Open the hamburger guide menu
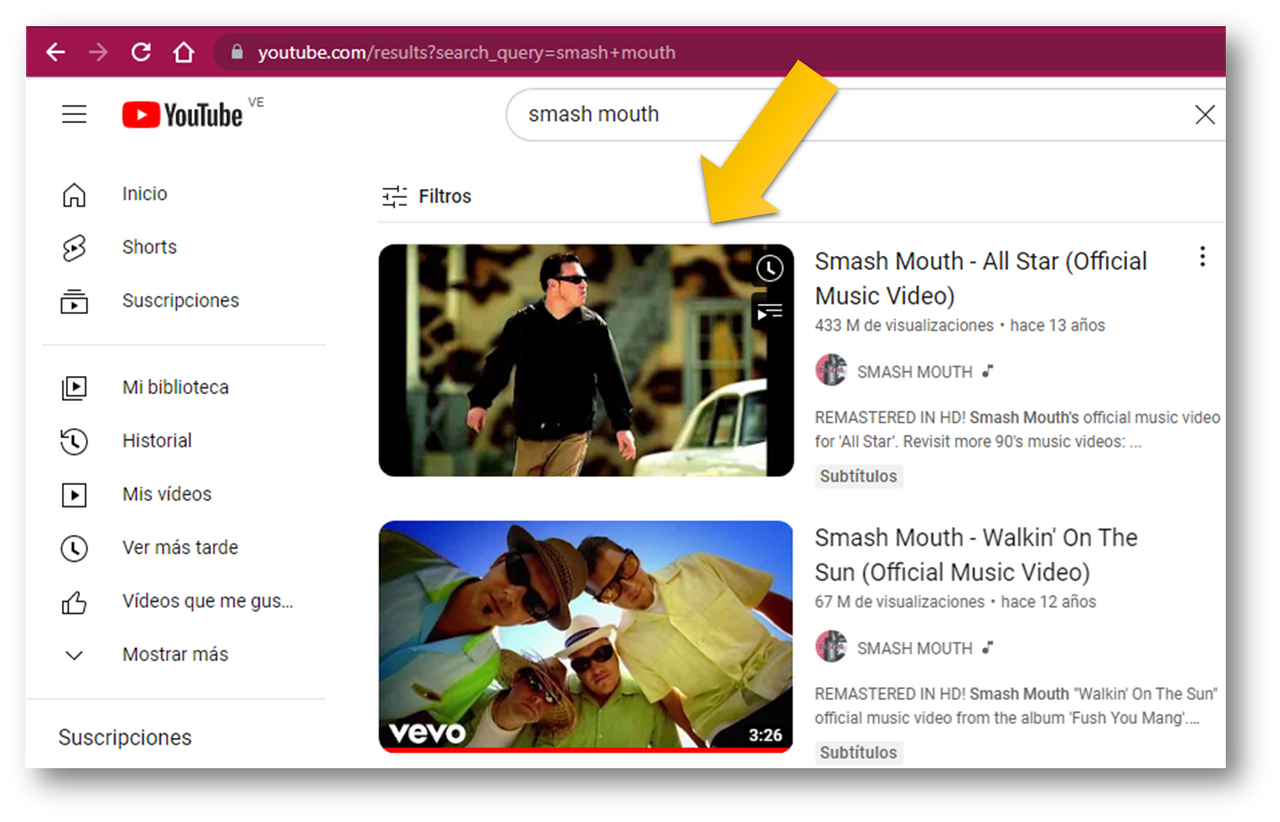 tap(74, 115)
